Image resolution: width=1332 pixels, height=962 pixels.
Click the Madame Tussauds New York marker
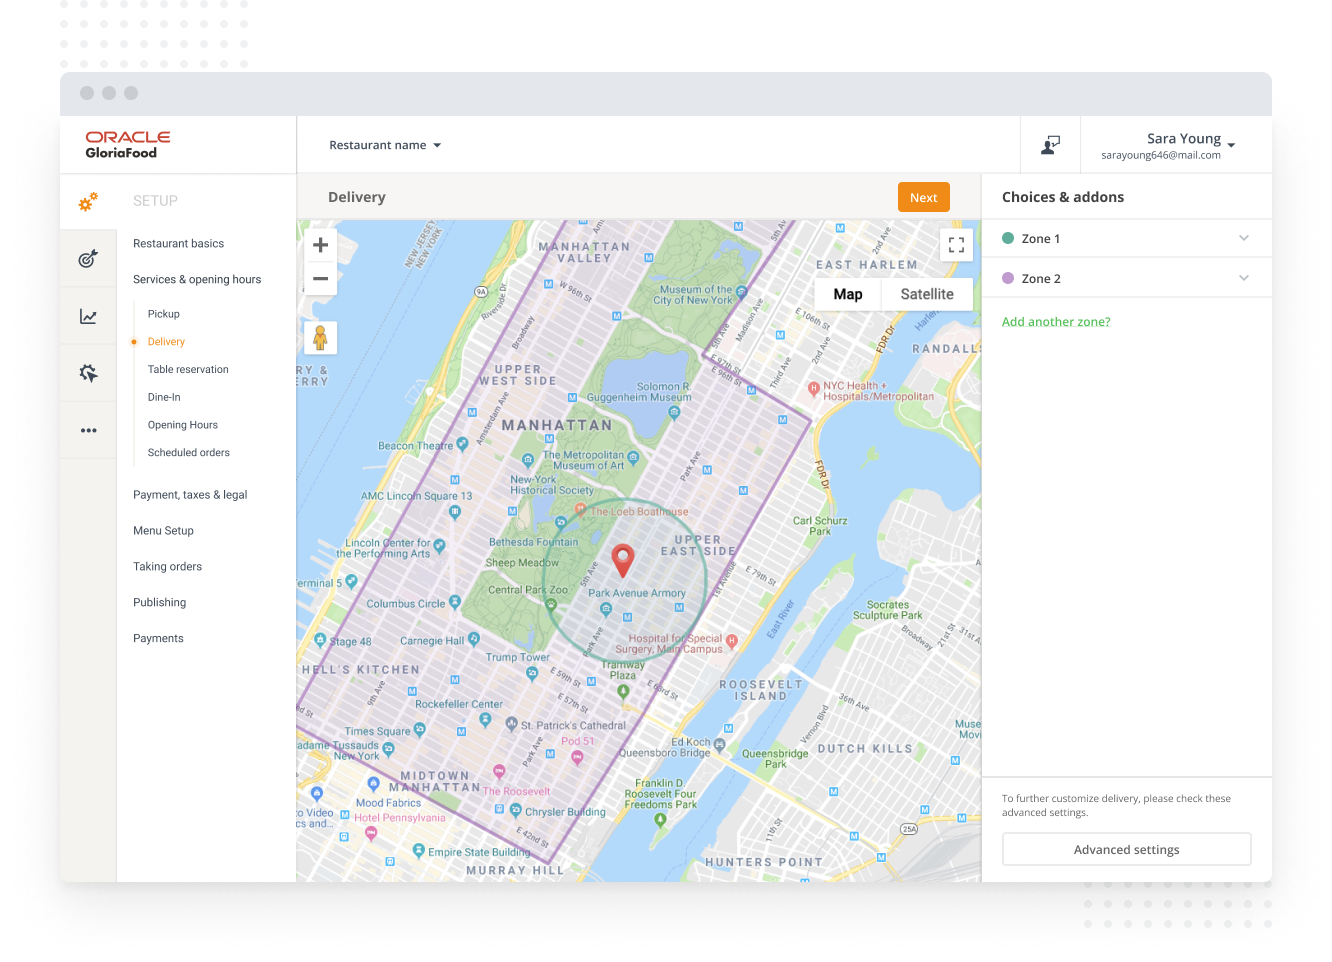(x=388, y=747)
